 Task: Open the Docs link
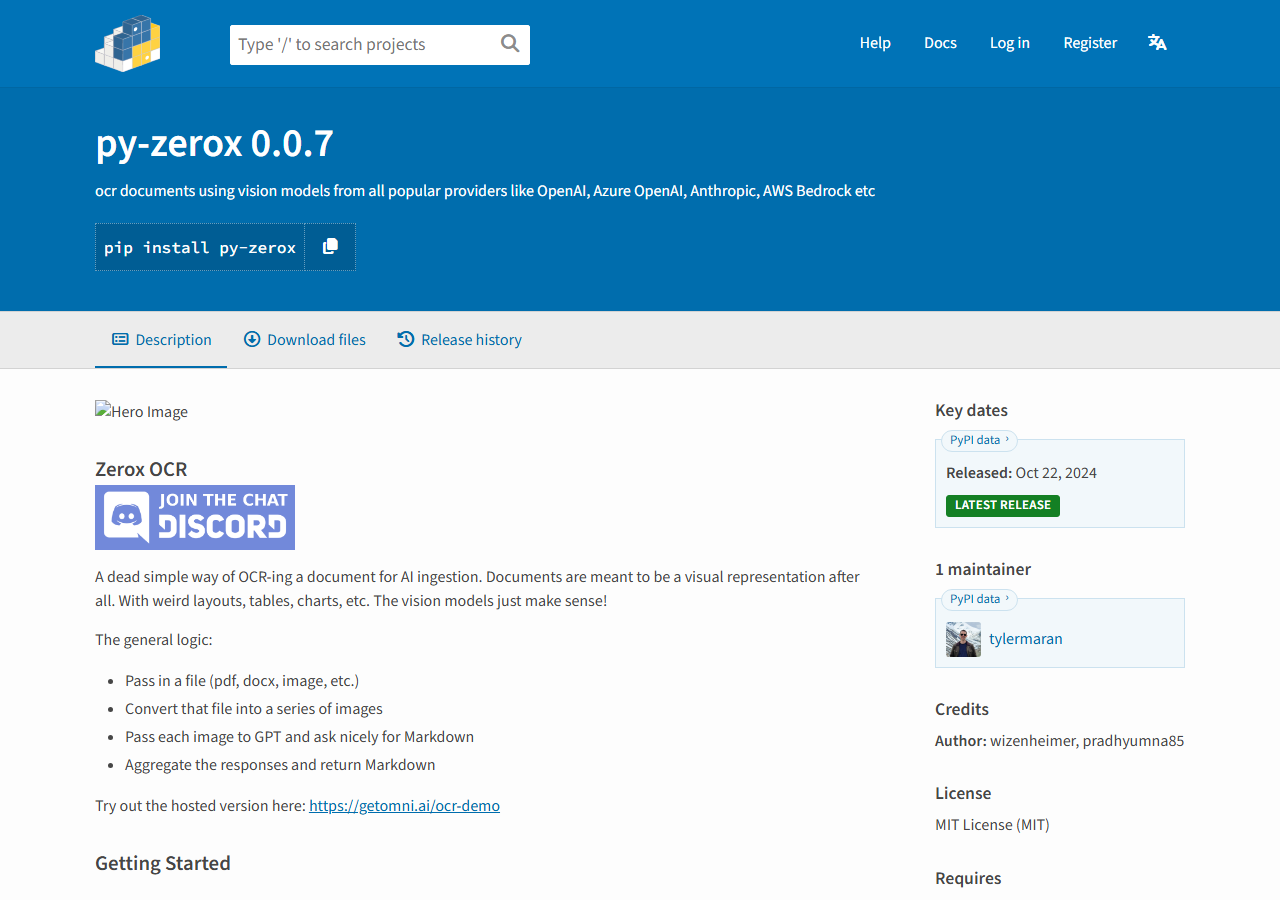940,43
